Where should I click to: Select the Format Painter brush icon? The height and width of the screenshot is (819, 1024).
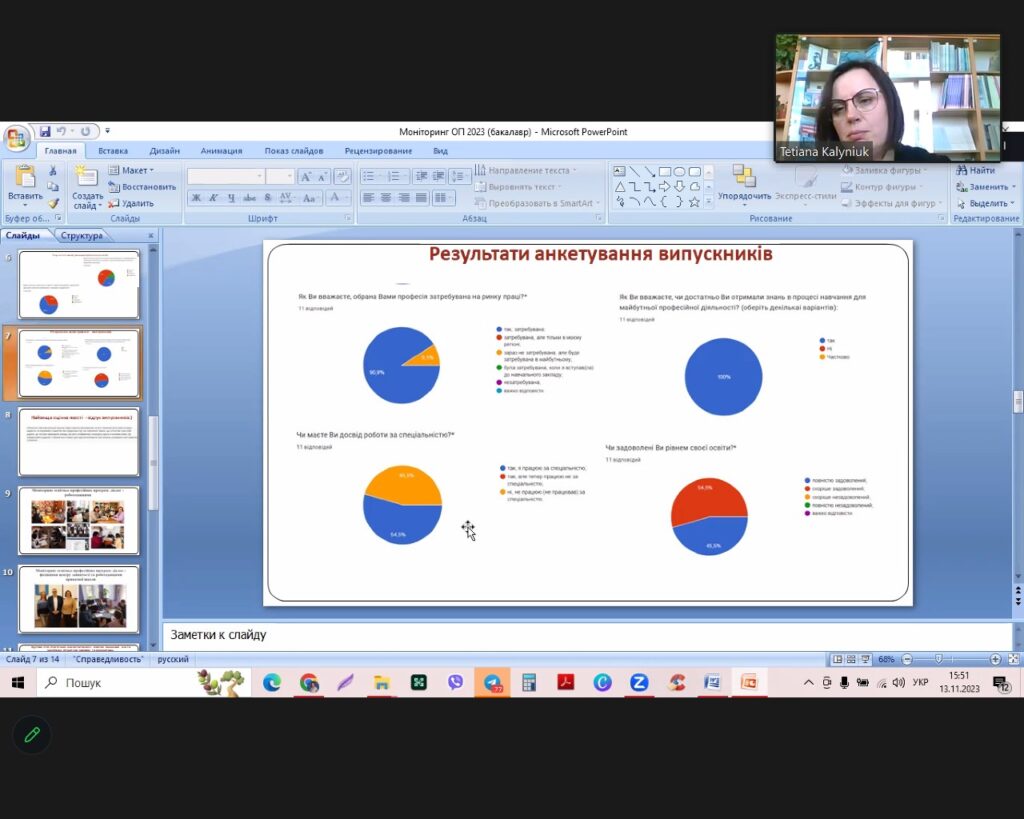point(53,203)
